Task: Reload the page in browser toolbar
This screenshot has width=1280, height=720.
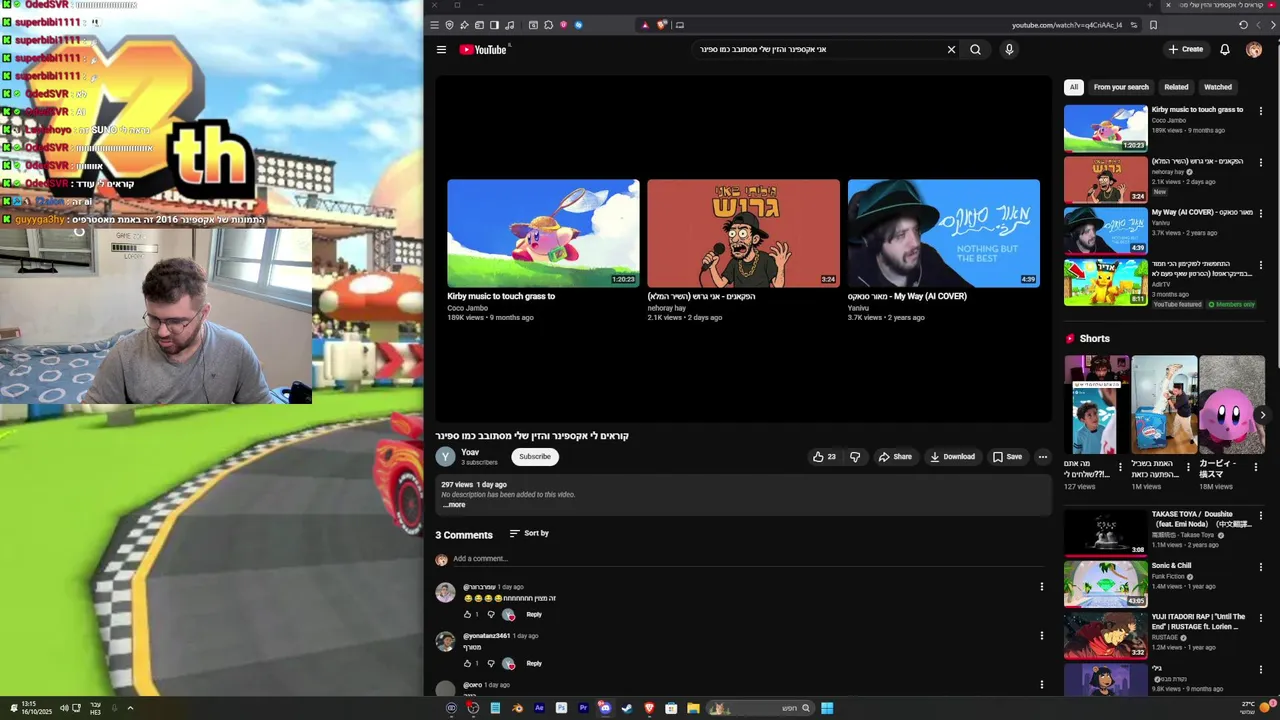Action: tap(1243, 25)
